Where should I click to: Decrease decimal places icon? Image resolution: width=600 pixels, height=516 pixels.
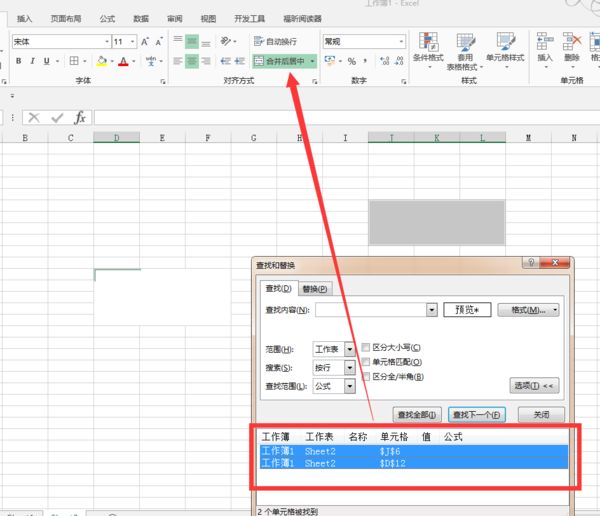pyautogui.click(x=399, y=61)
